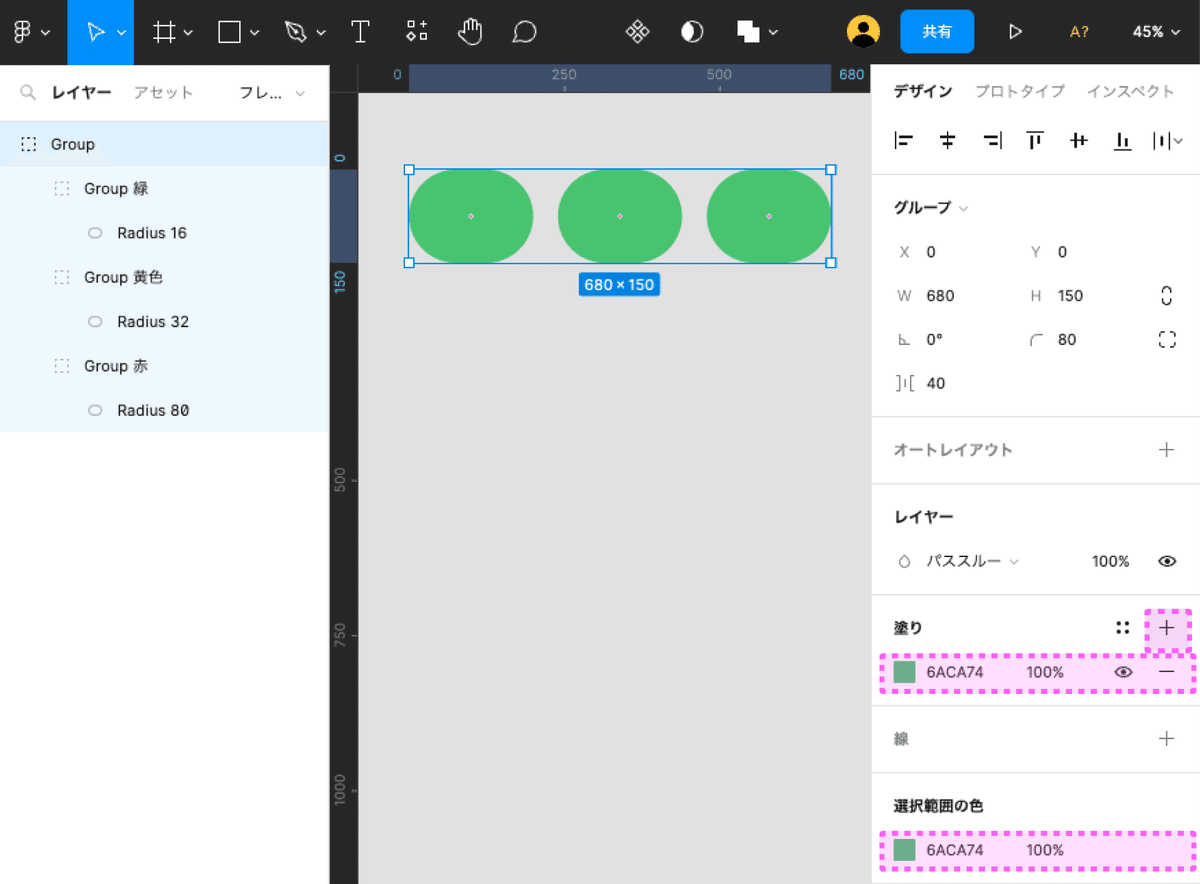The width and height of the screenshot is (1200, 884).
Task: Add auto layout with plus button
Action: [x=1166, y=450]
